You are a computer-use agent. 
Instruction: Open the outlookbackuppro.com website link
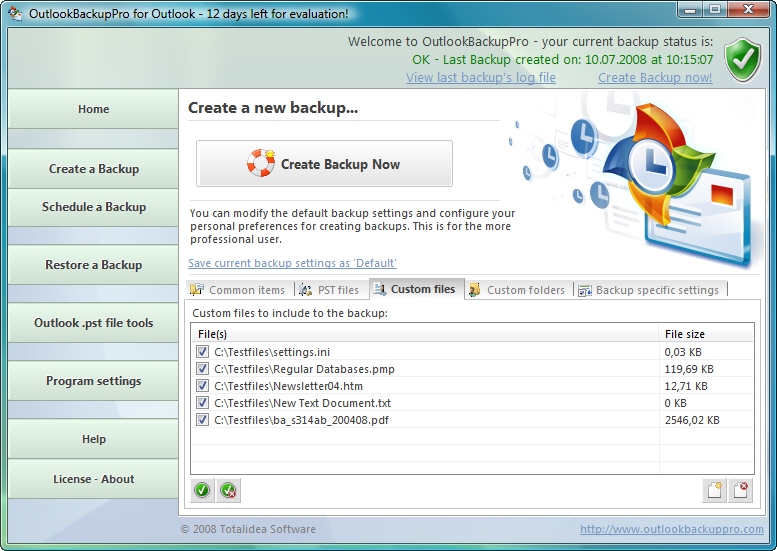coord(671,529)
